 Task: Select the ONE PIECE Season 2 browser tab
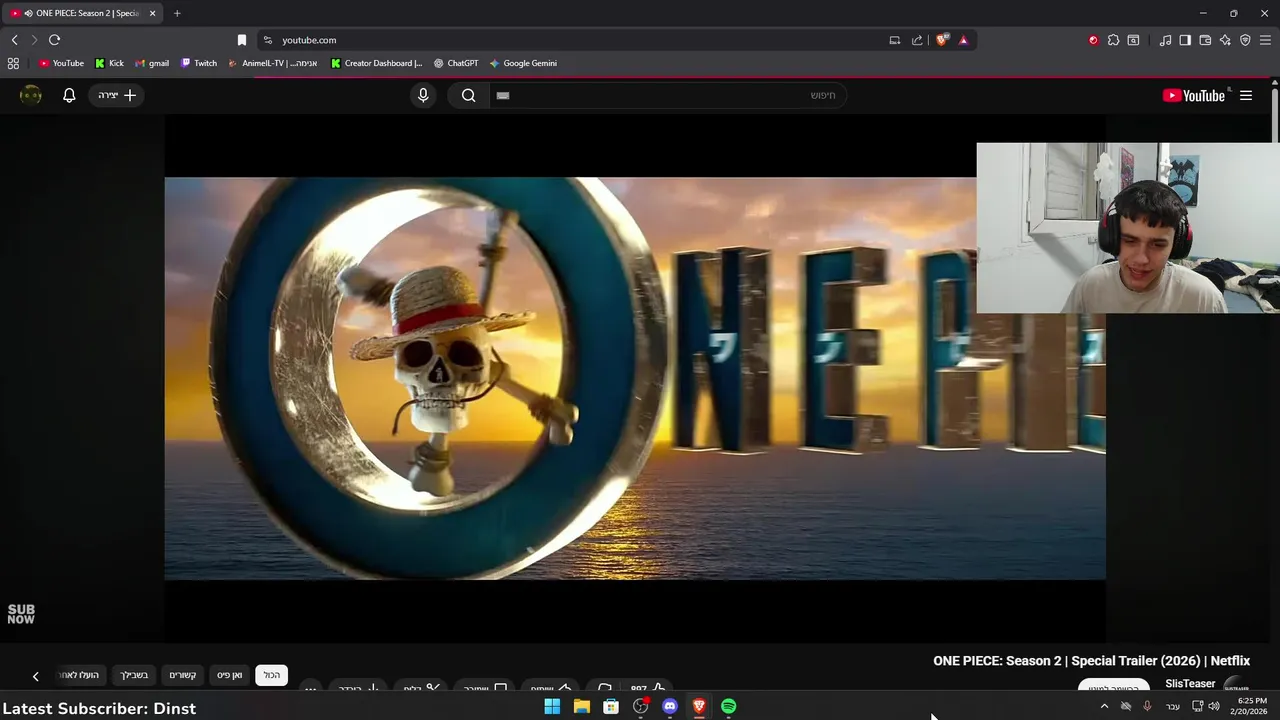coord(84,13)
